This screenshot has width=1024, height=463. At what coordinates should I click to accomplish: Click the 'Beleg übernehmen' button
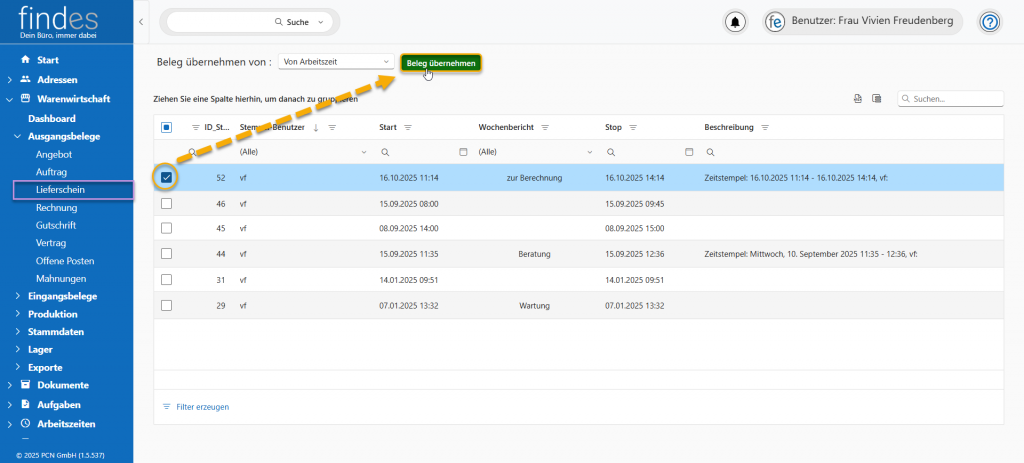coord(441,63)
